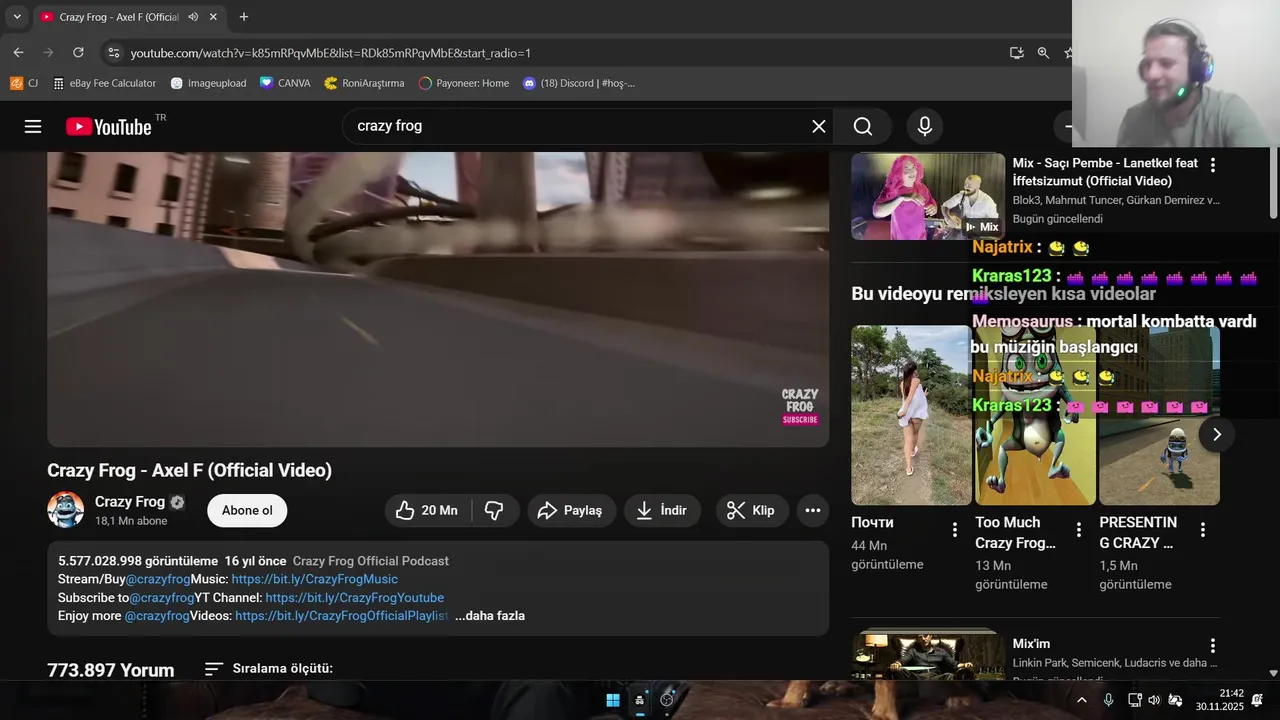Open options for Saçı Pembe mix
1280x720 pixels.
click(x=1213, y=165)
